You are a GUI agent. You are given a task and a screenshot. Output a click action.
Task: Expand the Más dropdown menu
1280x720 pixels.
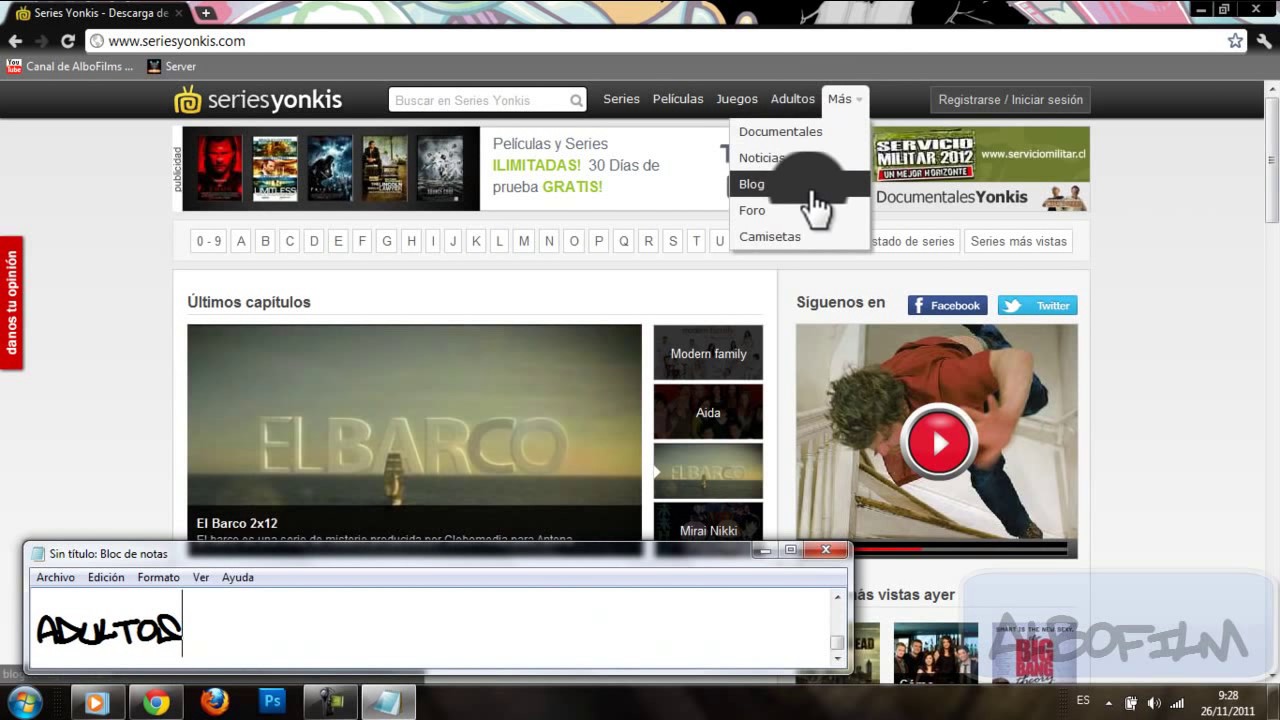click(x=845, y=99)
